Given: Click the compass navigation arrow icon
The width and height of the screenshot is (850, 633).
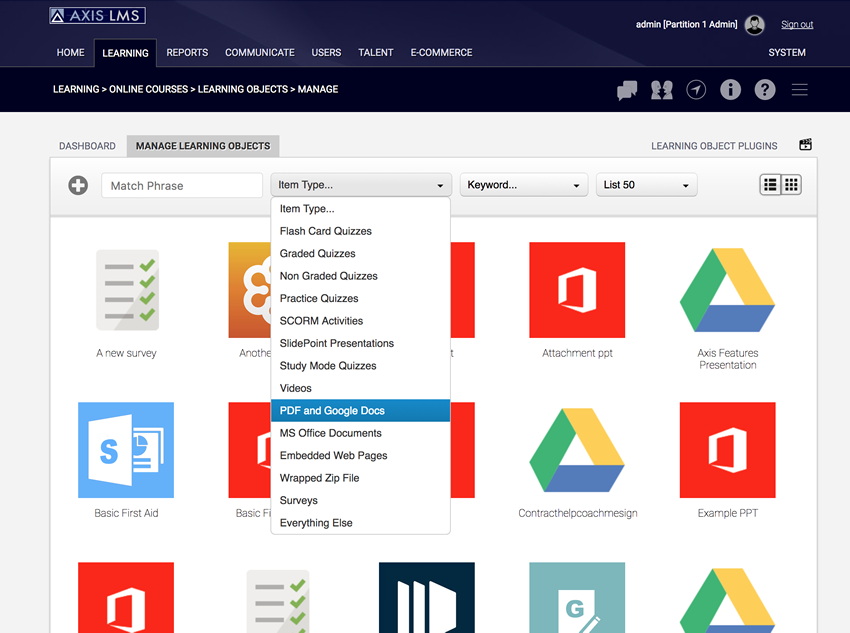Looking at the screenshot, I should coord(696,90).
